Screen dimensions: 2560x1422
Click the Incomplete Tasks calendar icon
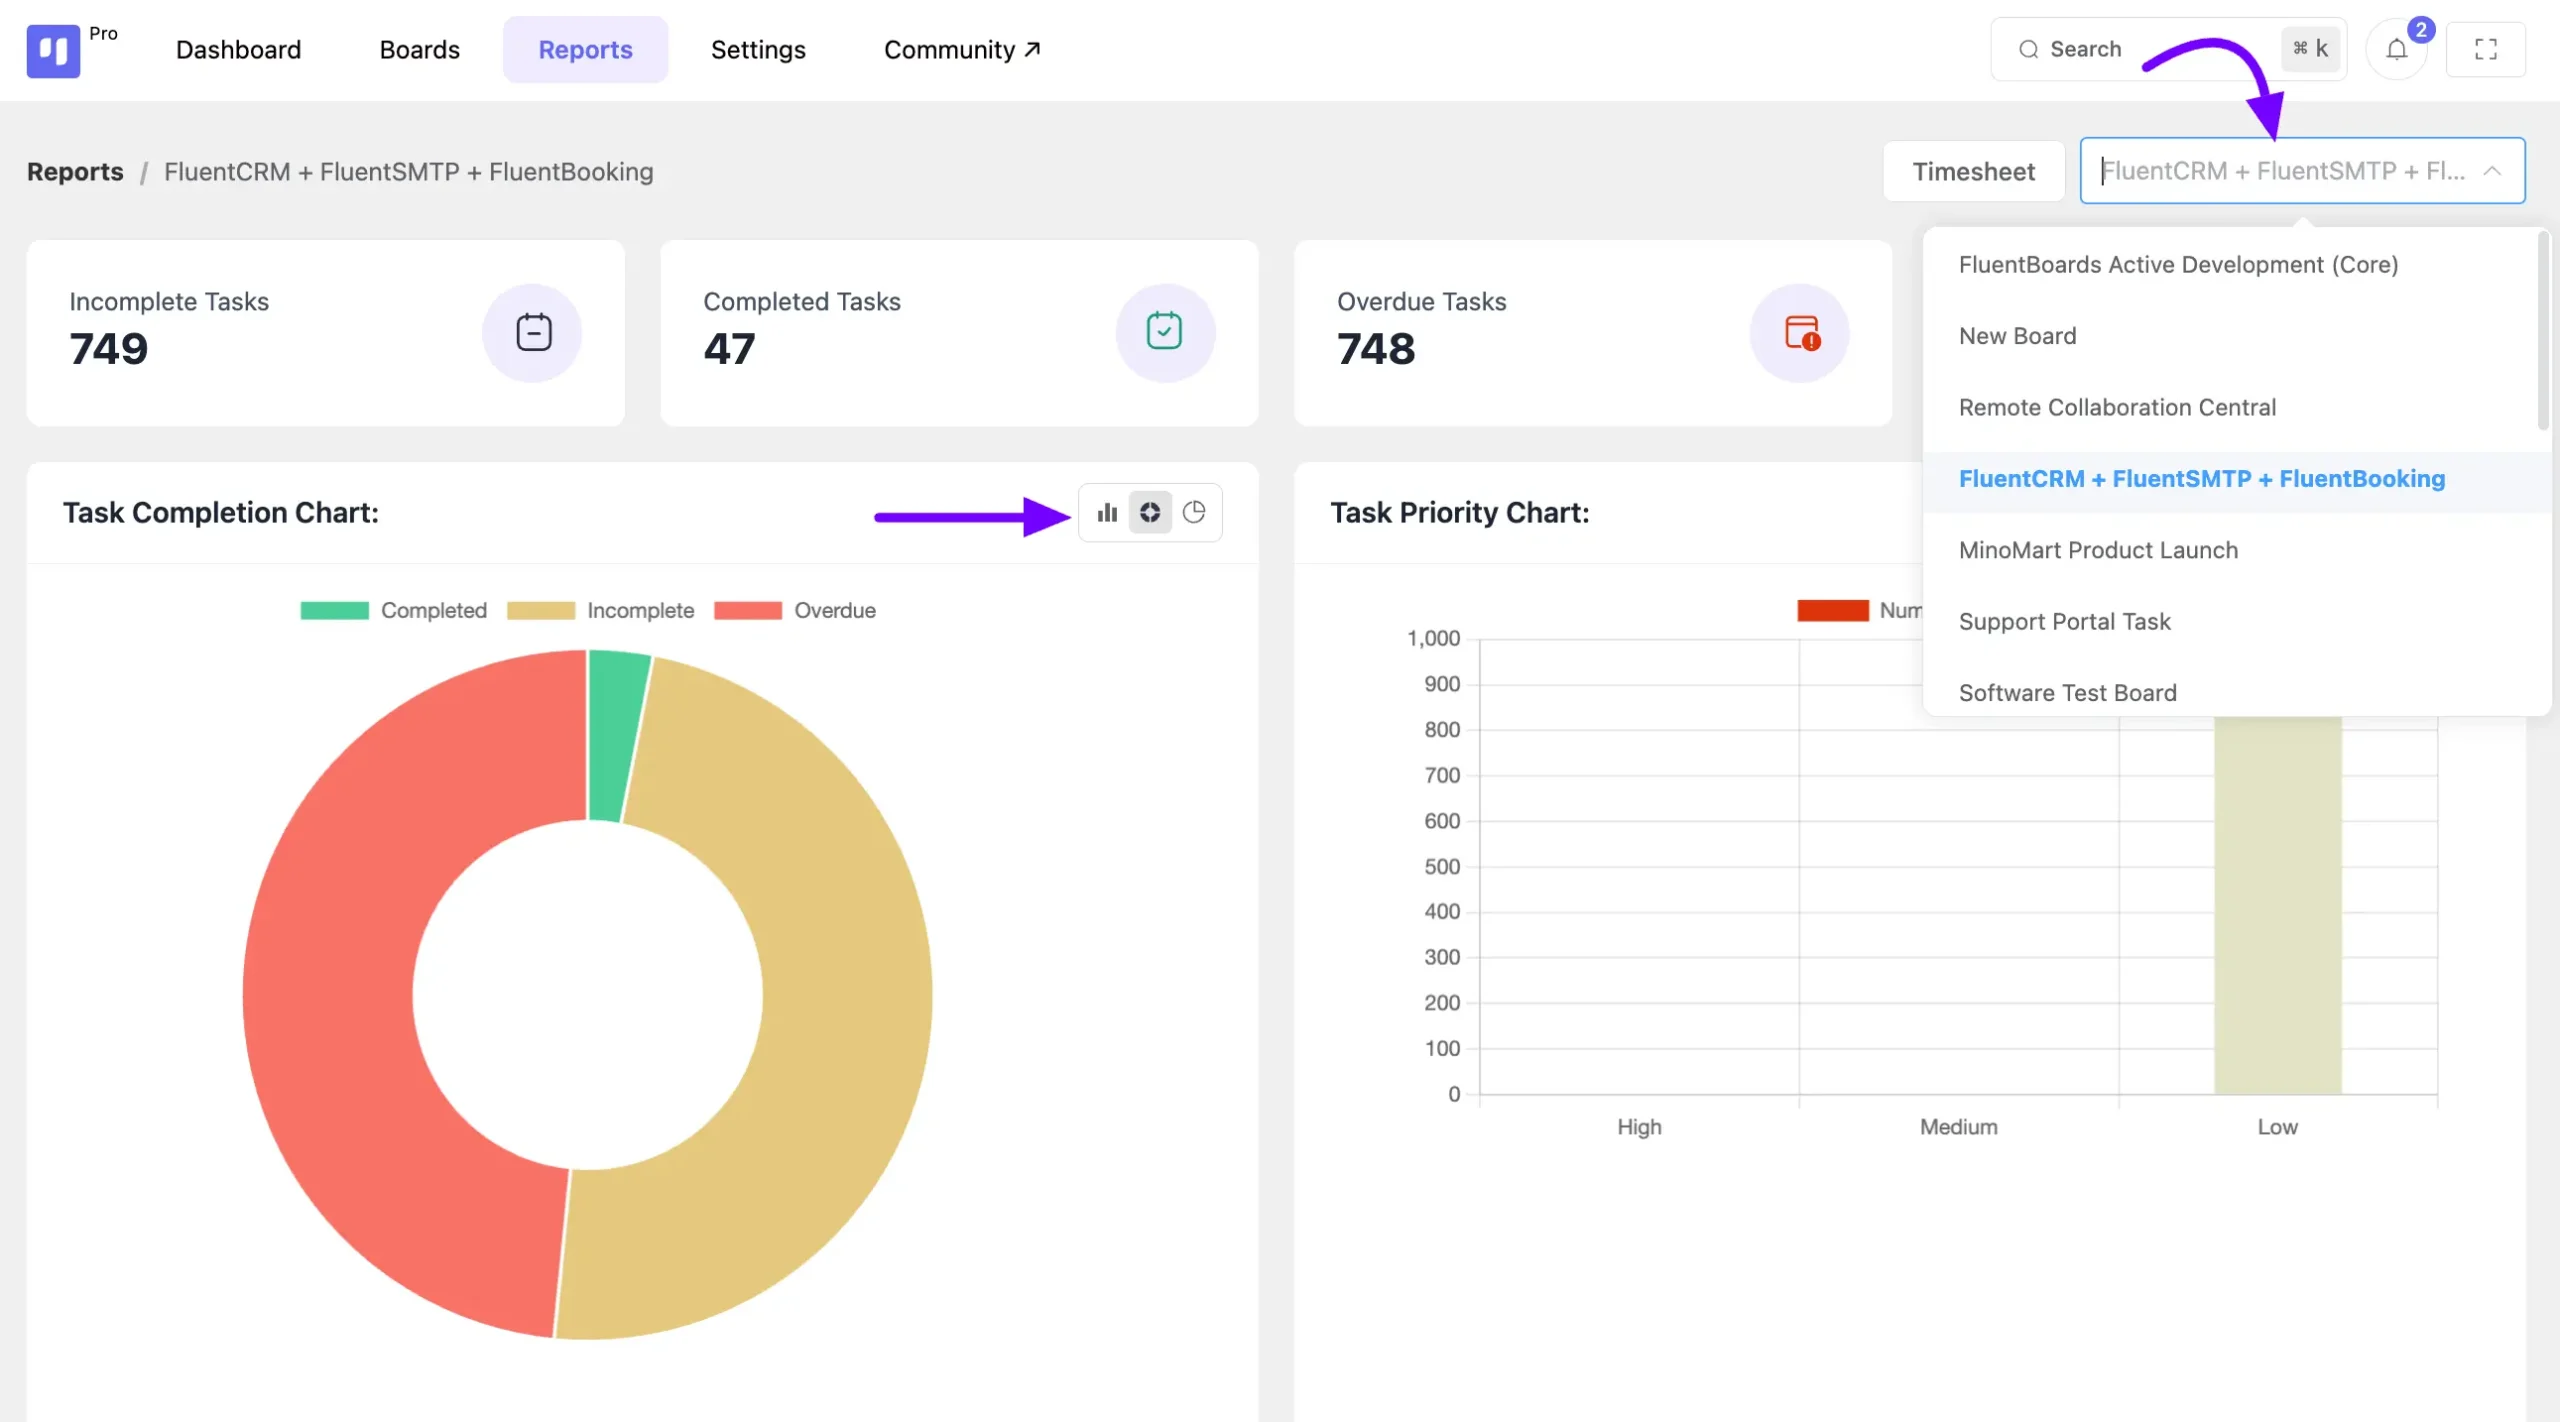point(533,333)
